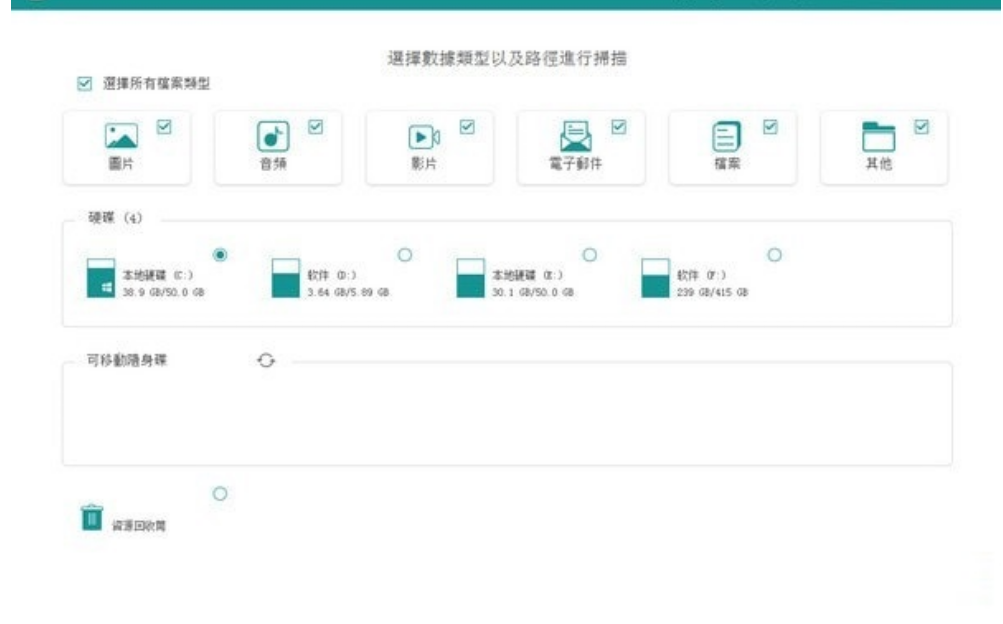
Task: Select the D: drive radio button
Action: click(x=405, y=255)
